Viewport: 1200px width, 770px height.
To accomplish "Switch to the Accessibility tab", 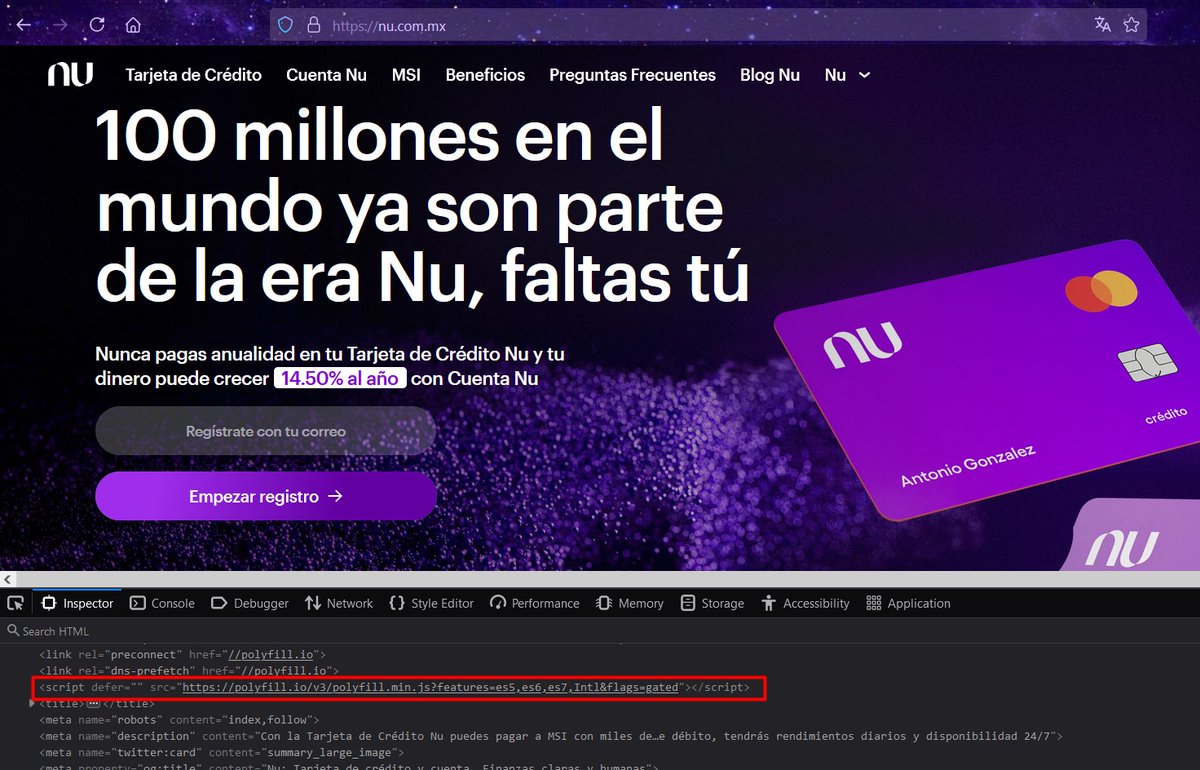I will (805, 603).
